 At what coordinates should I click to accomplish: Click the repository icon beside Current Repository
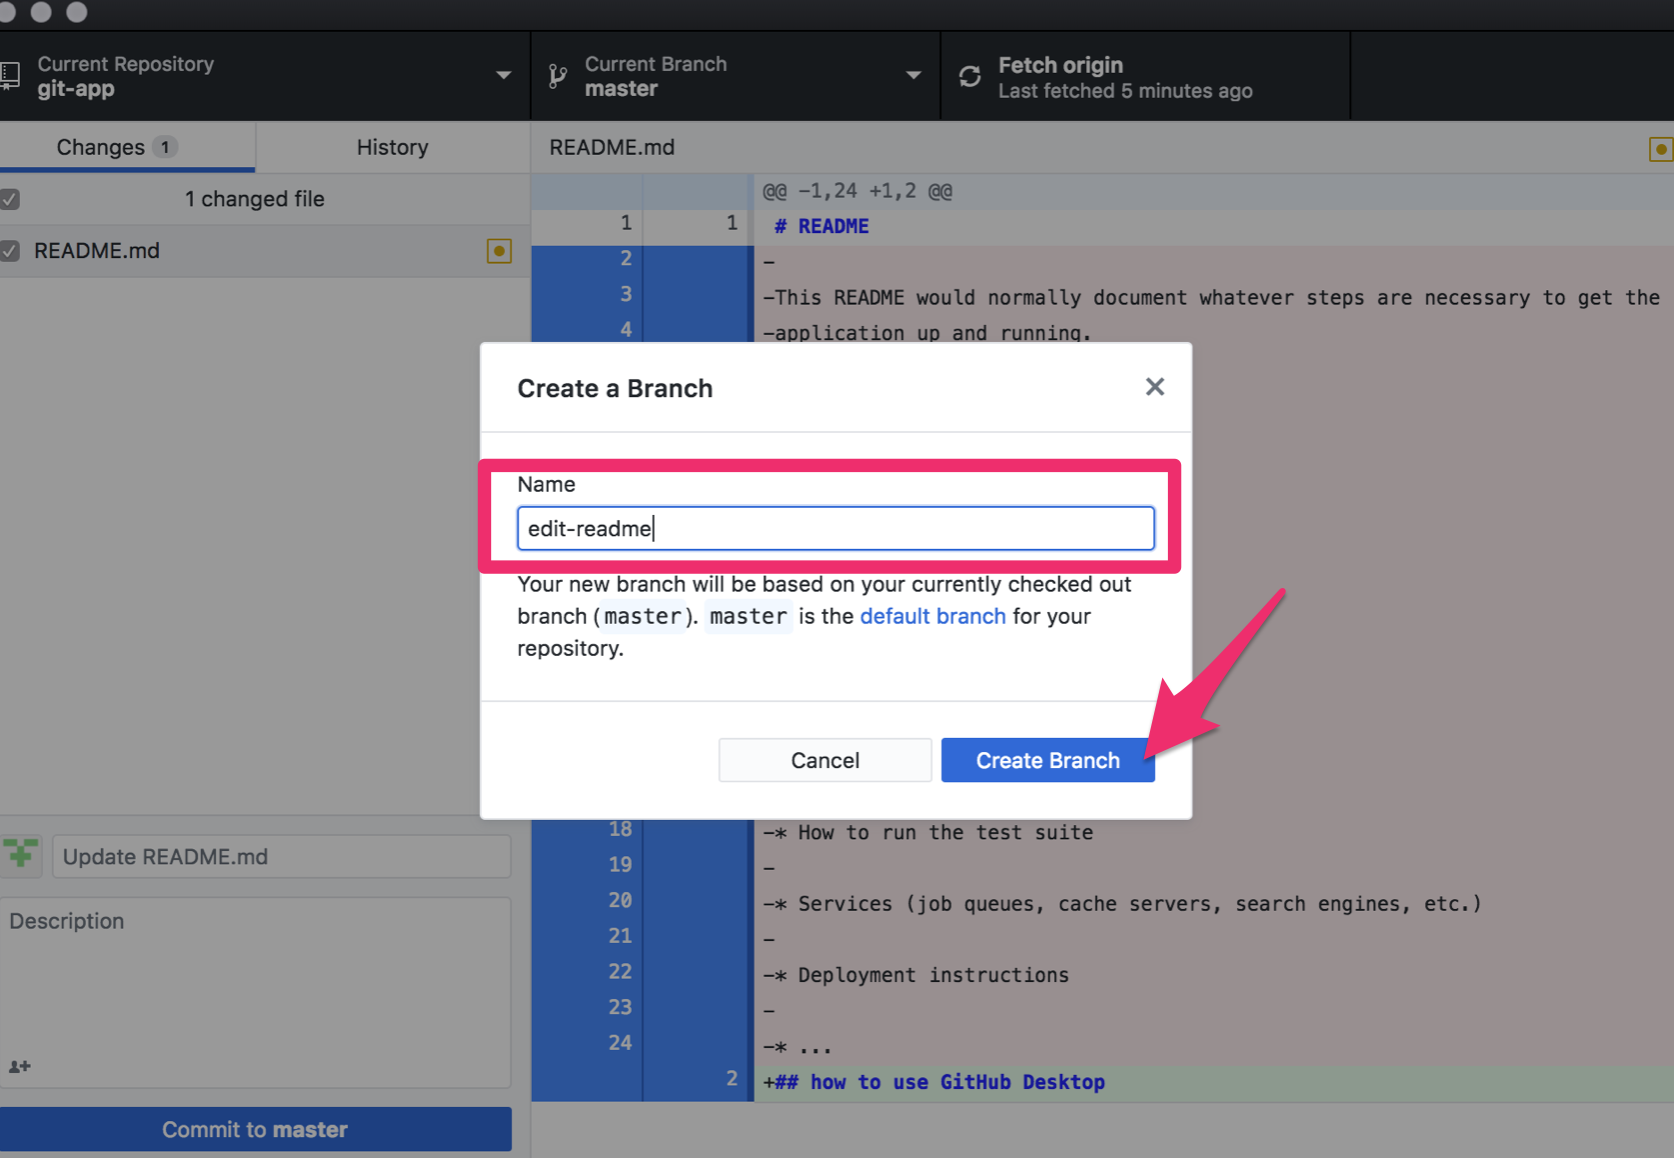(10, 76)
